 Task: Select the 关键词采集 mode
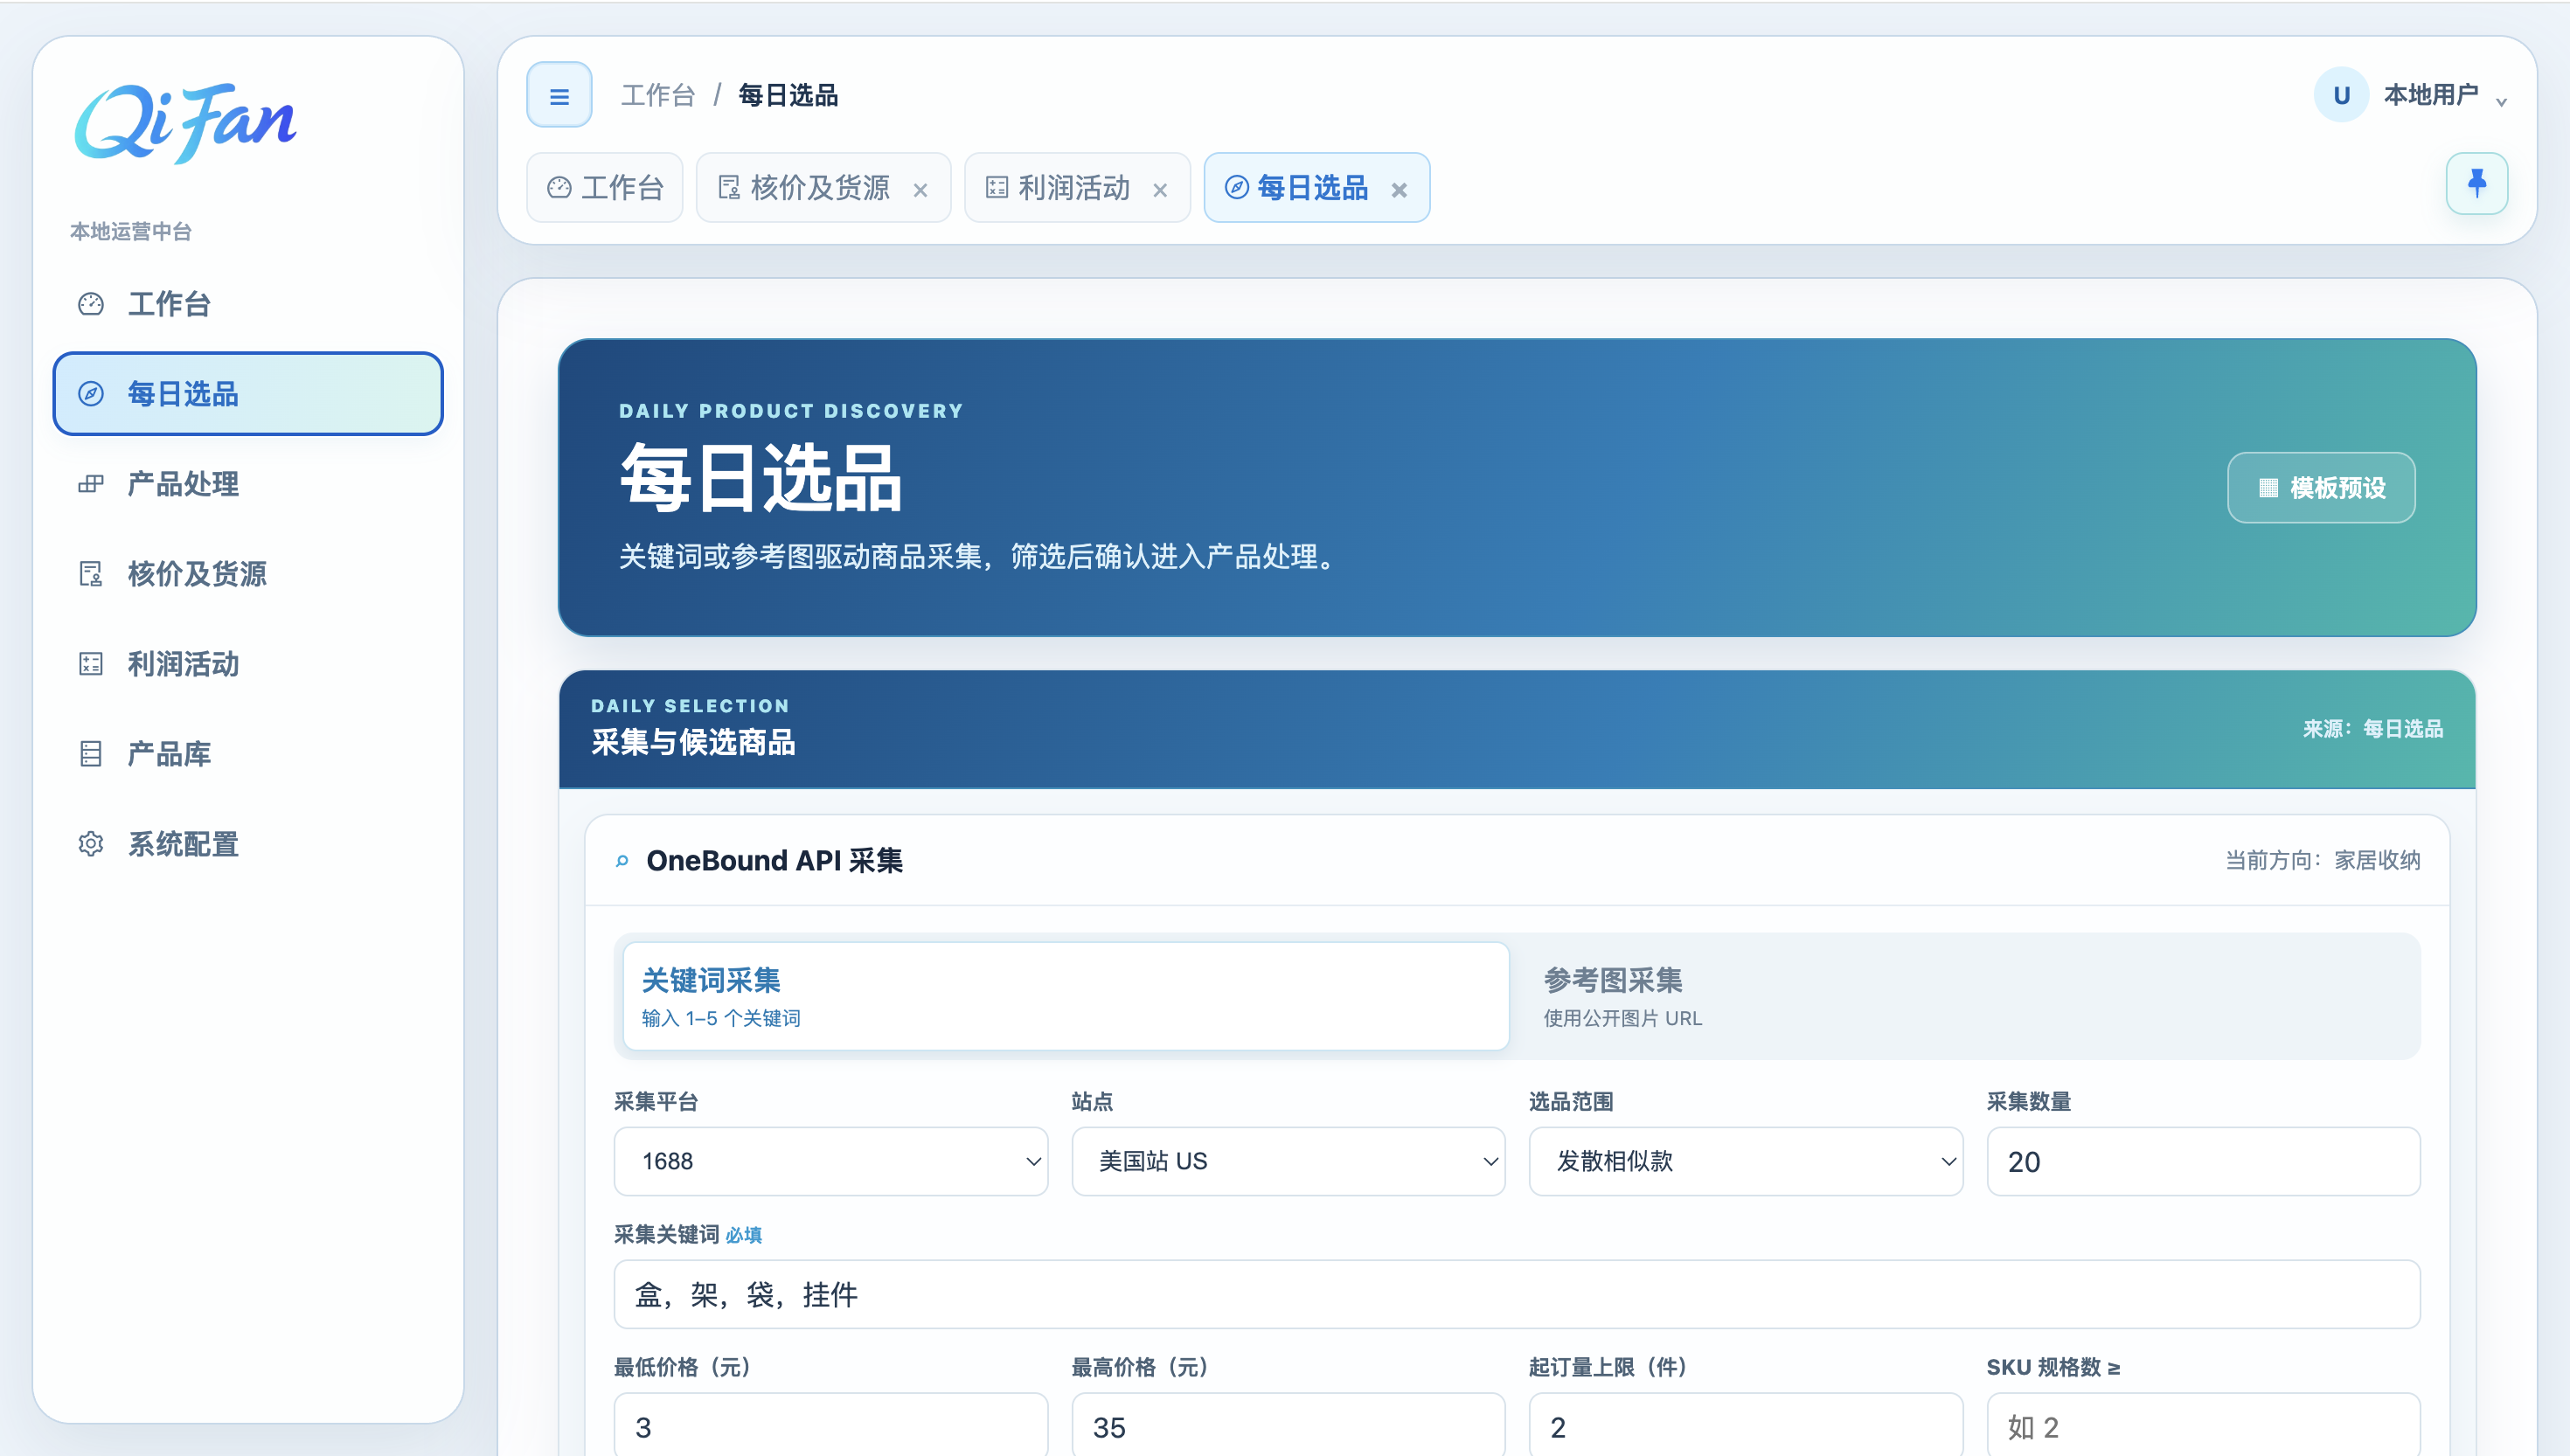point(1065,996)
